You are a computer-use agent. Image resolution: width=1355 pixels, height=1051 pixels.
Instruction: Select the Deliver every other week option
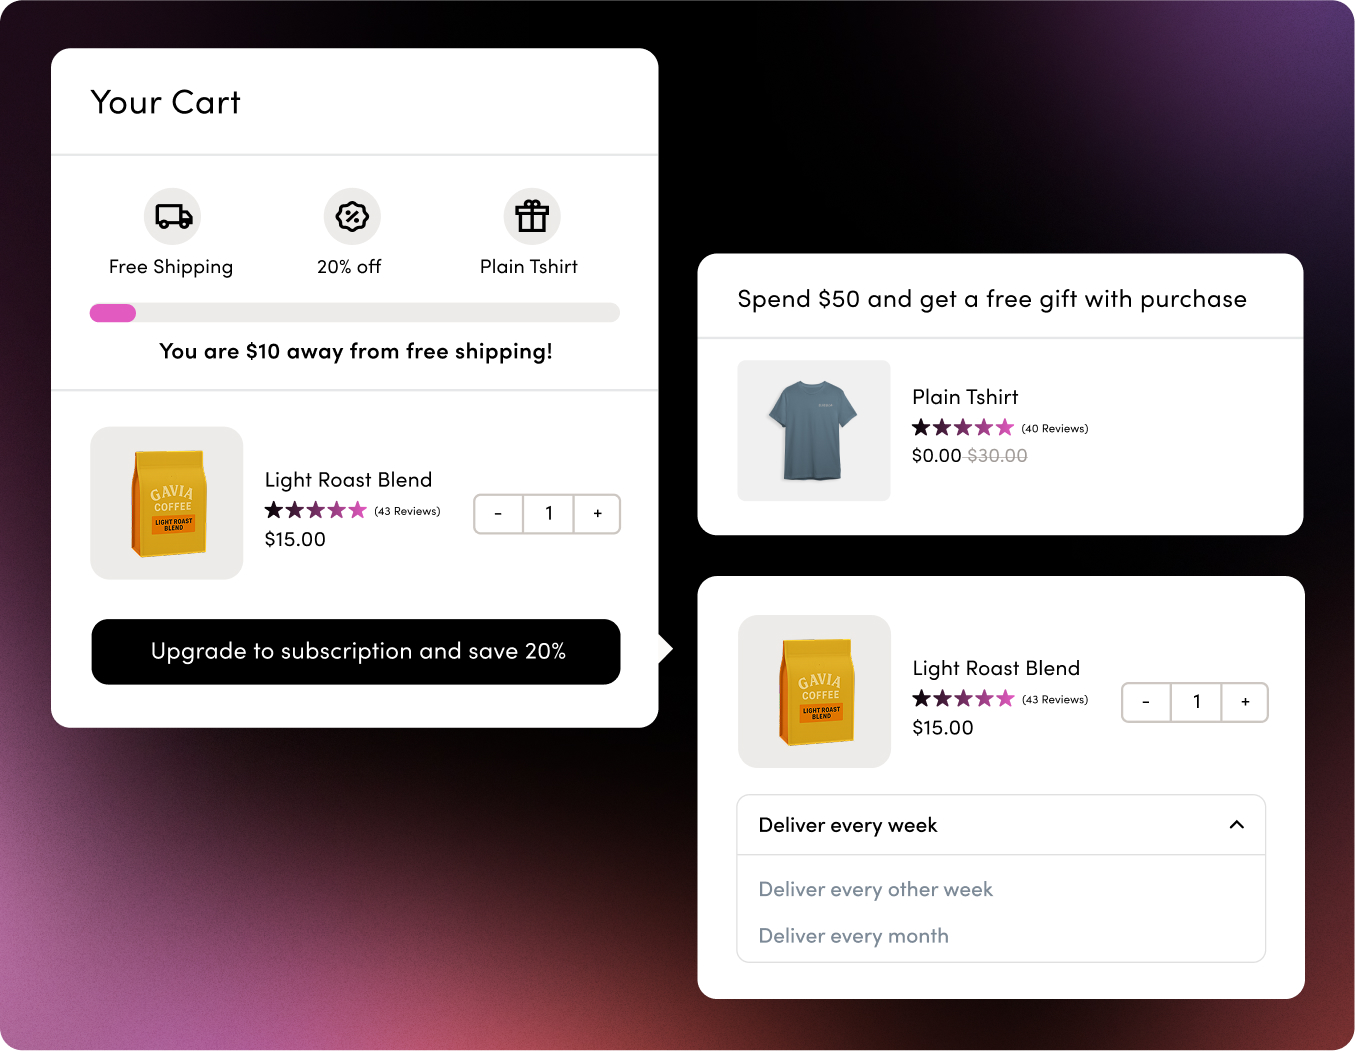click(875, 889)
